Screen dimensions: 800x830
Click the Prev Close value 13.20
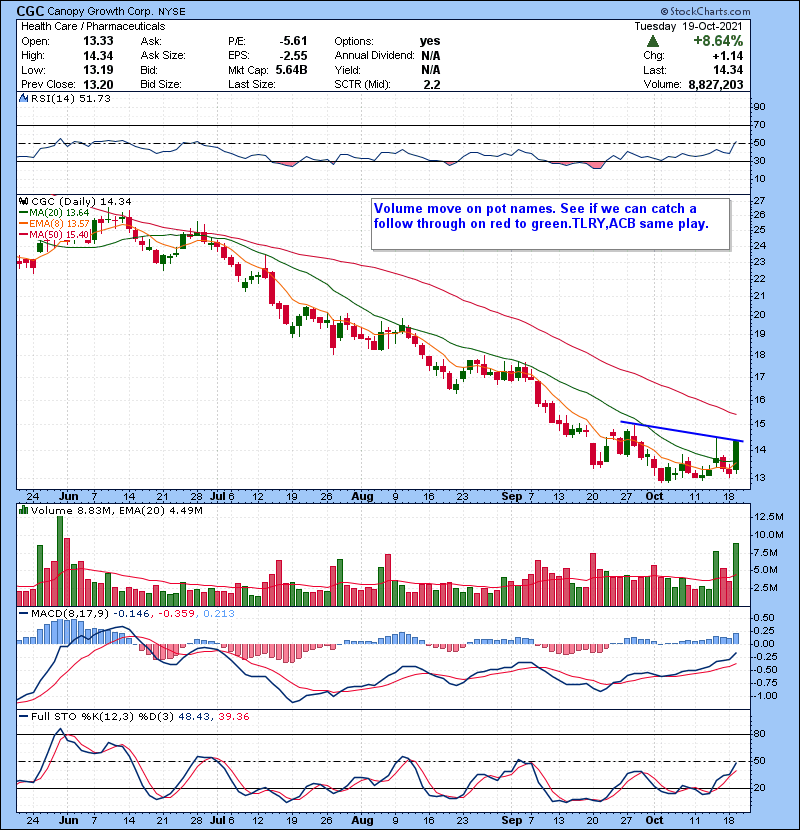[x=98, y=84]
